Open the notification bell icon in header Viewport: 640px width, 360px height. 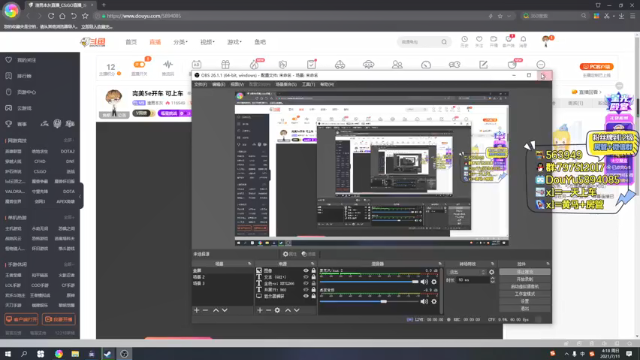(x=523, y=40)
